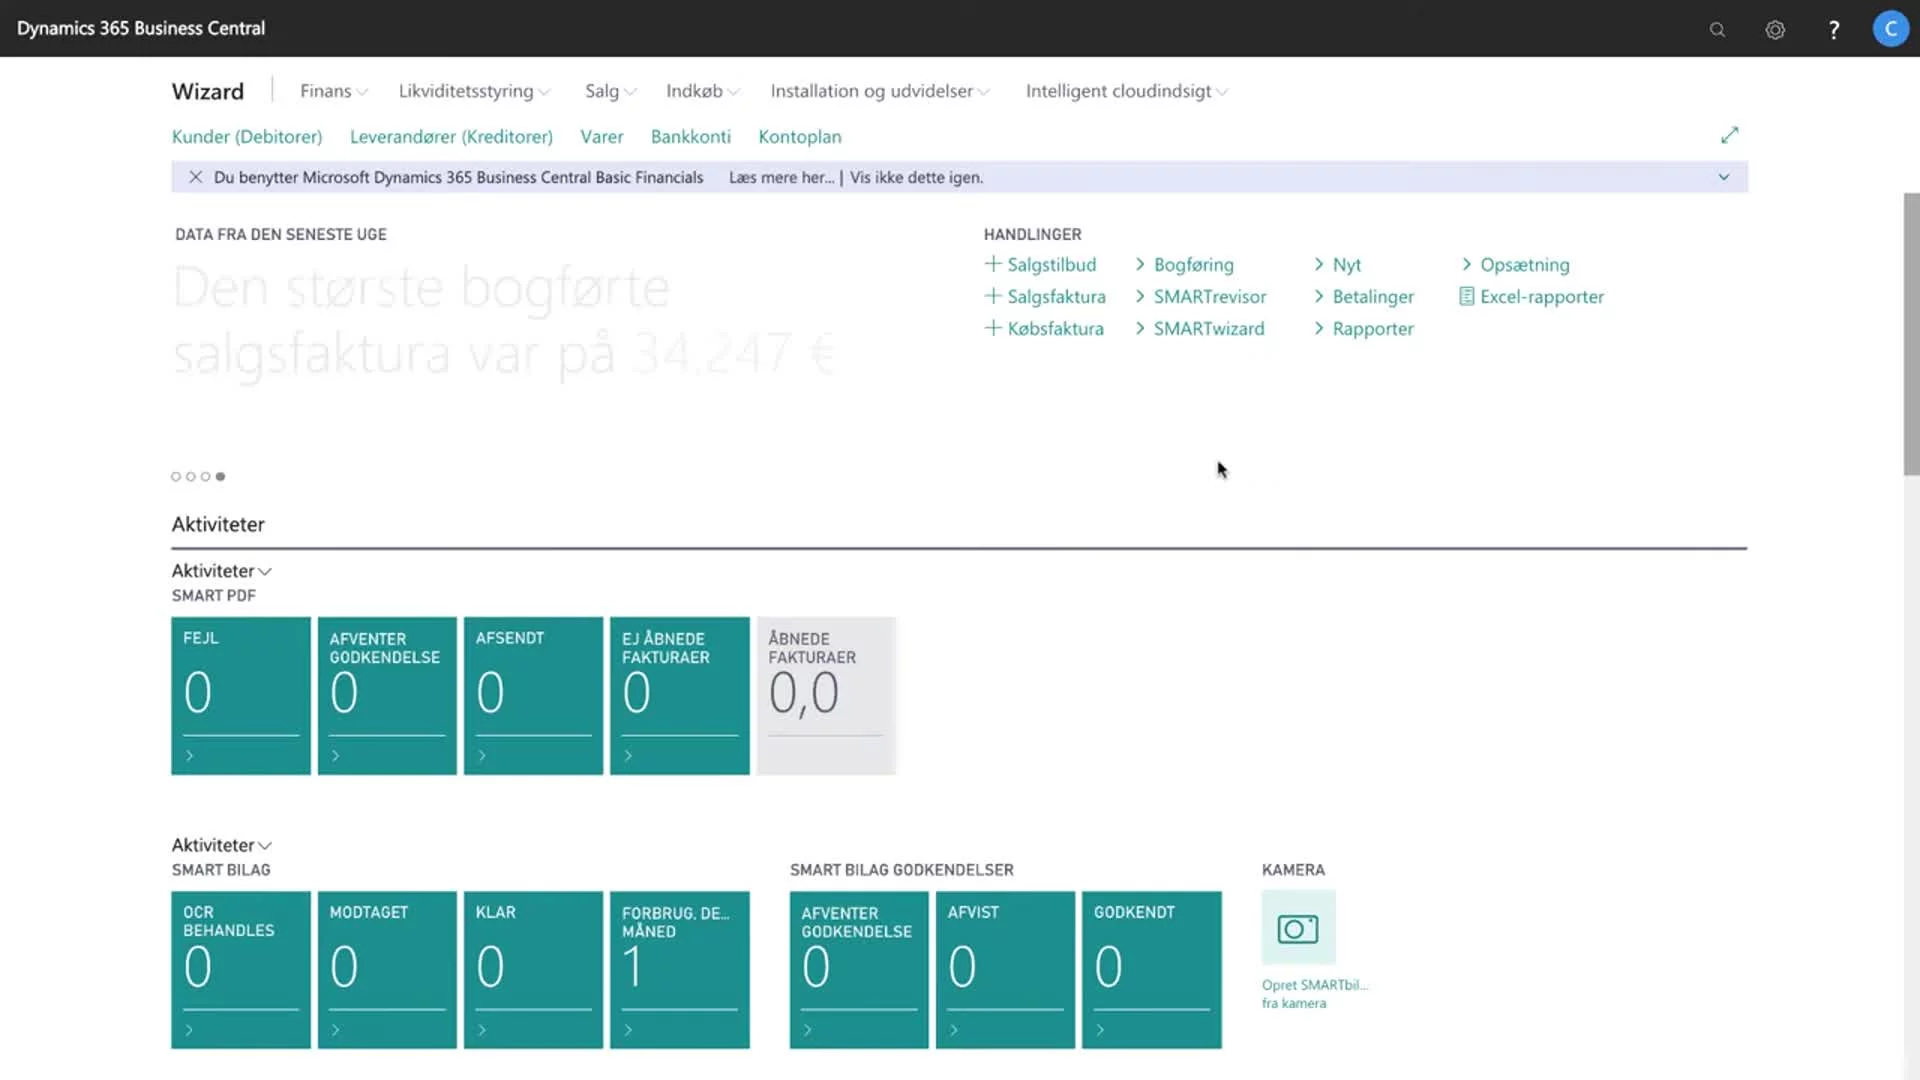This screenshot has width=1920, height=1080.
Task: Create a new Købsfaktura
Action: (x=1044, y=329)
